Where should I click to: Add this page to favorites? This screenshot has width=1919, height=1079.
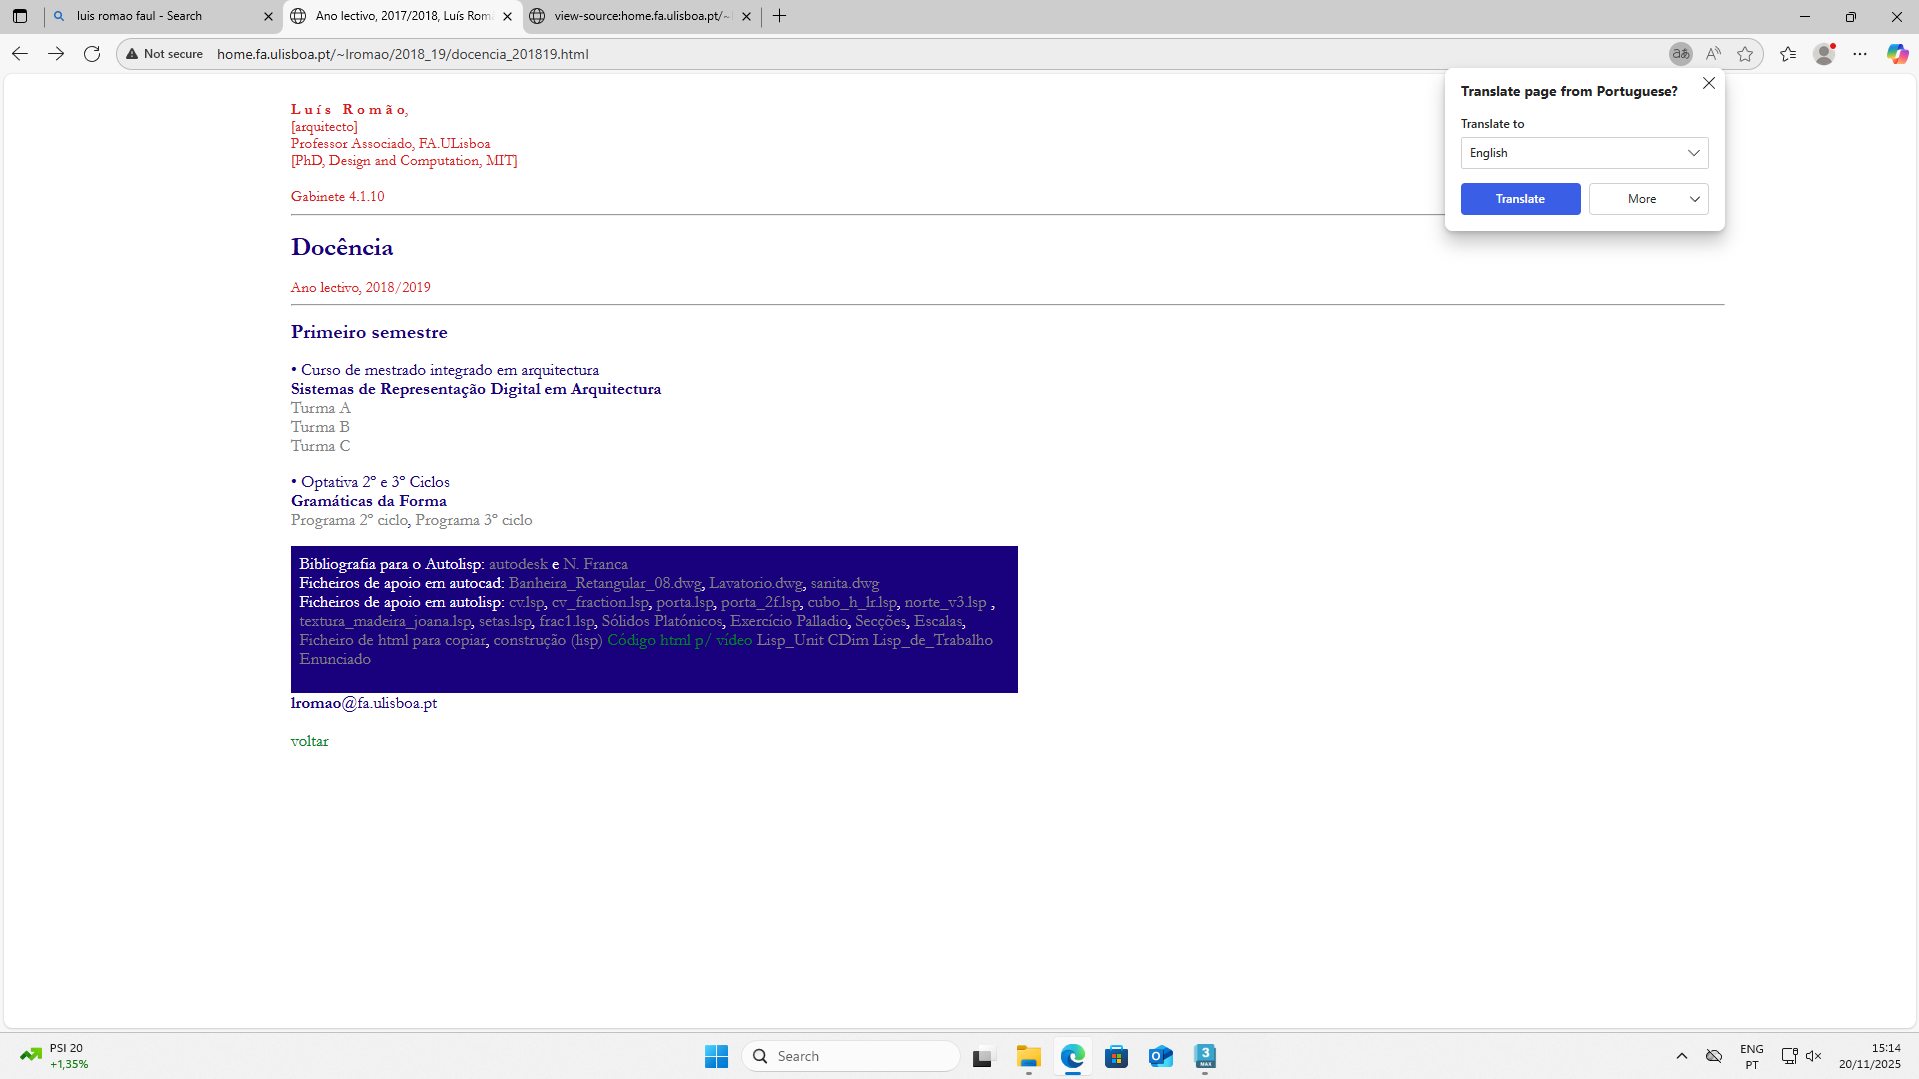[x=1745, y=54]
